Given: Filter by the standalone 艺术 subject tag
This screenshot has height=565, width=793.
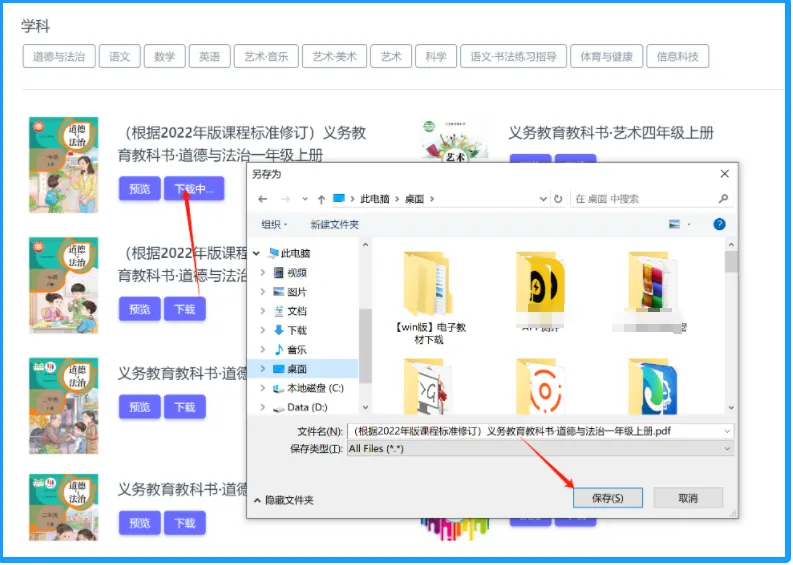Looking at the screenshot, I should 391,56.
